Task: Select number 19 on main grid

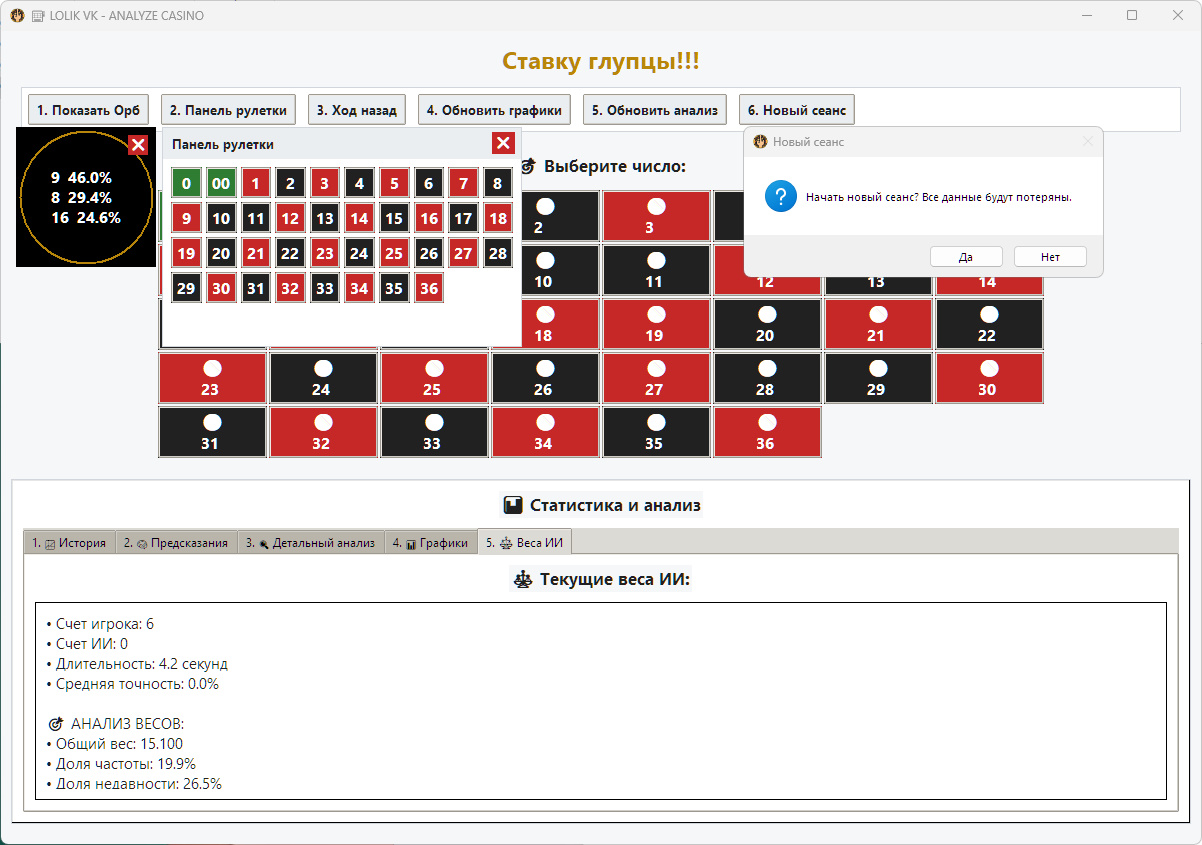Action: point(655,324)
